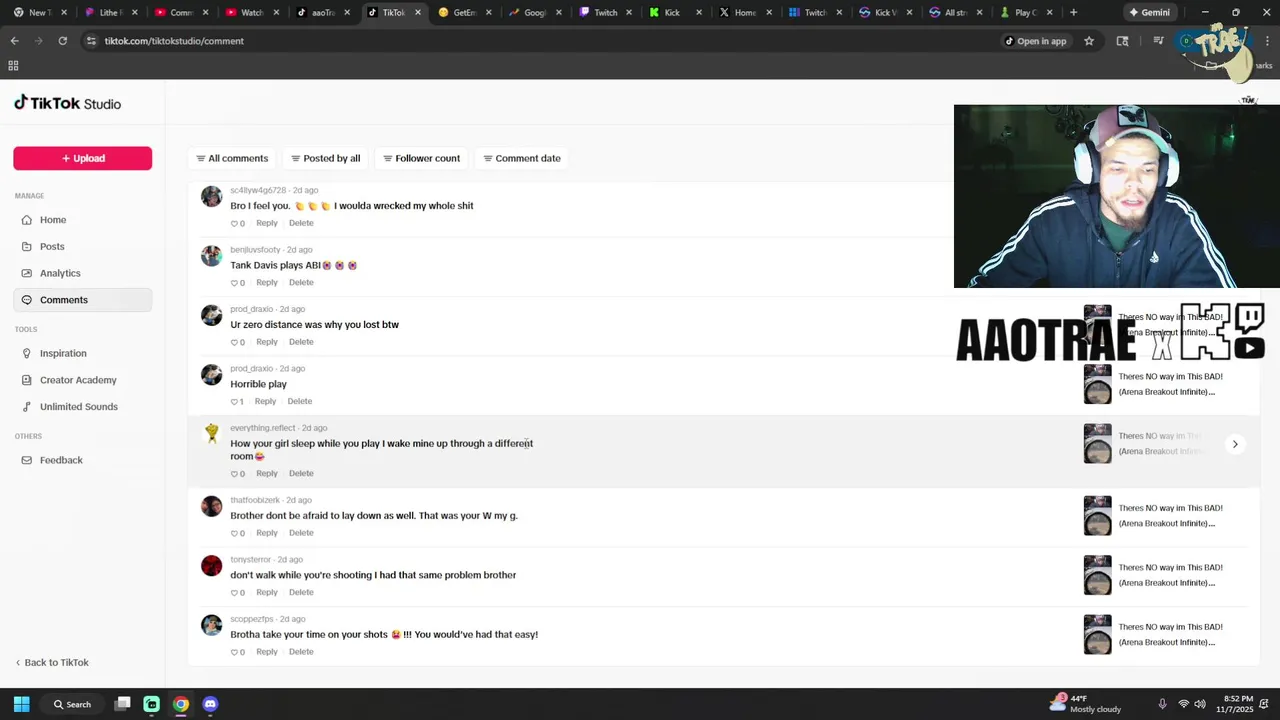Open Windows taskbar Search
The height and width of the screenshot is (720, 1280).
click(x=72, y=704)
